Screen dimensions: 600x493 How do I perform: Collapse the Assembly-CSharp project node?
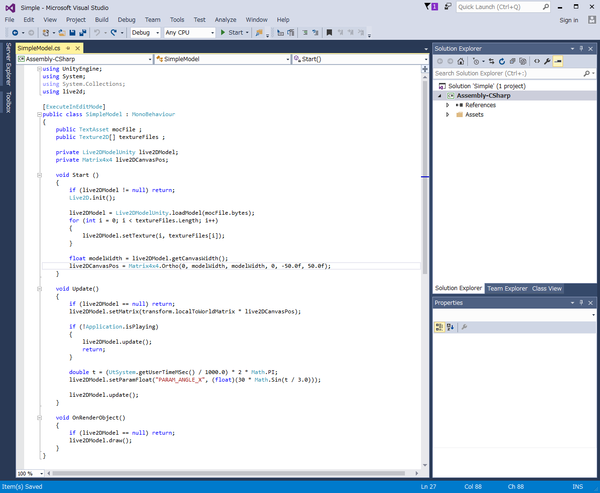coord(440,96)
